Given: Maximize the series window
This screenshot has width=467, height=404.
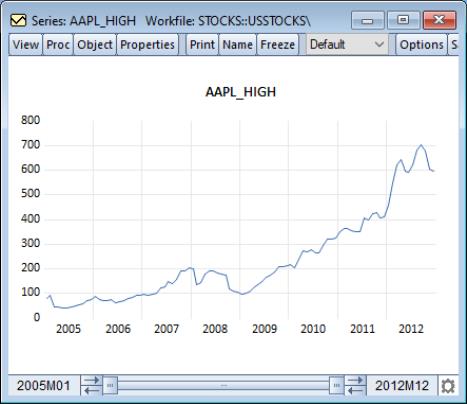Looking at the screenshot, I should coord(403,21).
